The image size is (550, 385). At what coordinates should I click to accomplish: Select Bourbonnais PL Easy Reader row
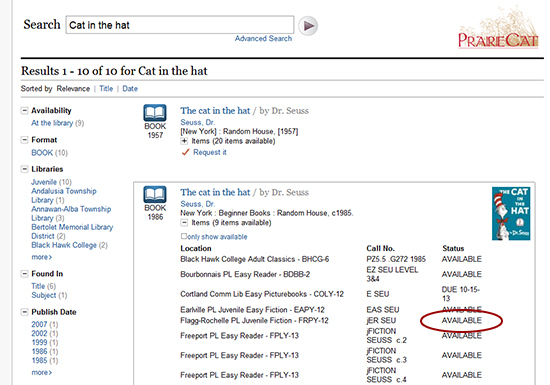tap(331, 274)
